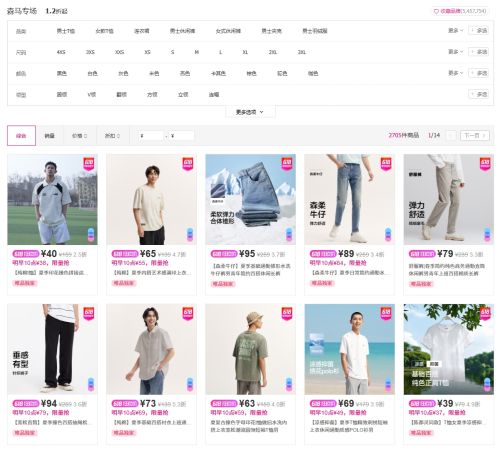Image resolution: width=500 pixels, height=453 pixels.
Task: Filter by V领 collar type
Action: point(92,95)
